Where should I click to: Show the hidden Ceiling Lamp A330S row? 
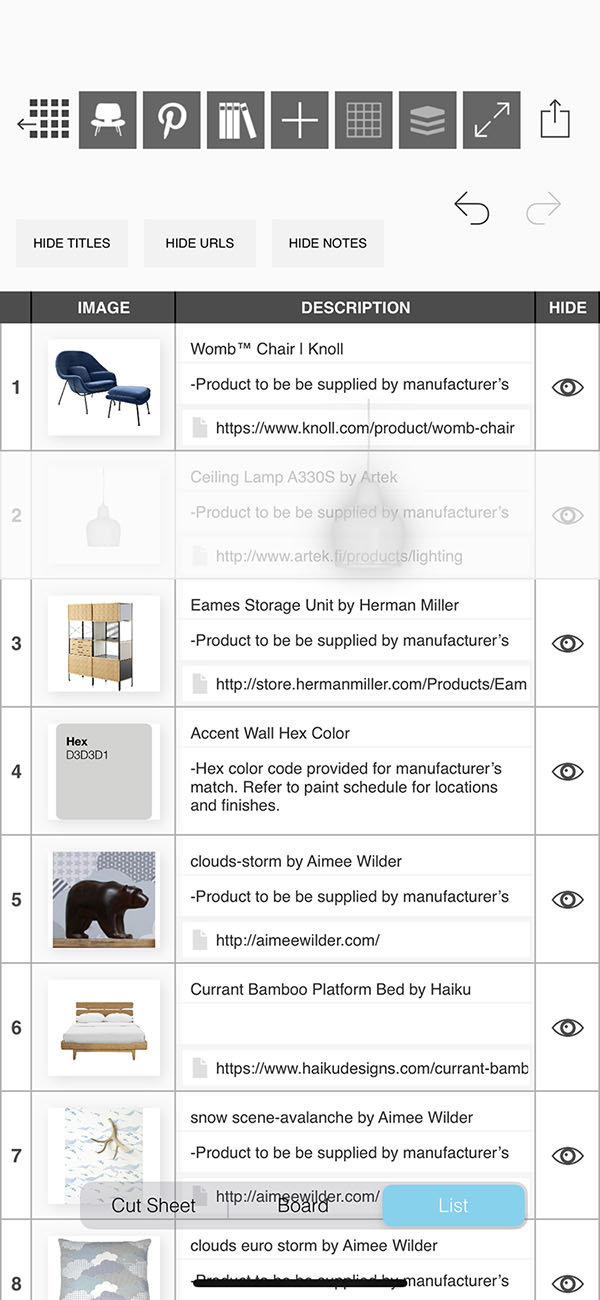[567, 515]
